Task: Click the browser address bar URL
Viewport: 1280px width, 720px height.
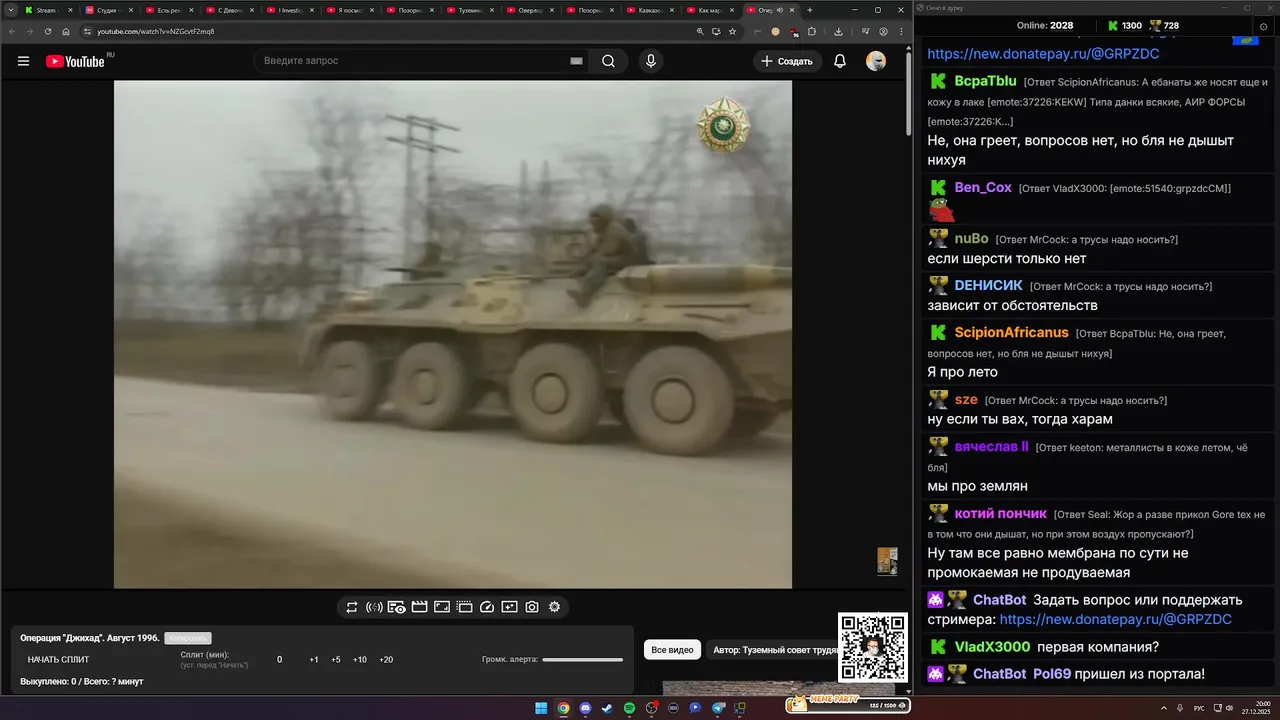Action: (x=155, y=31)
